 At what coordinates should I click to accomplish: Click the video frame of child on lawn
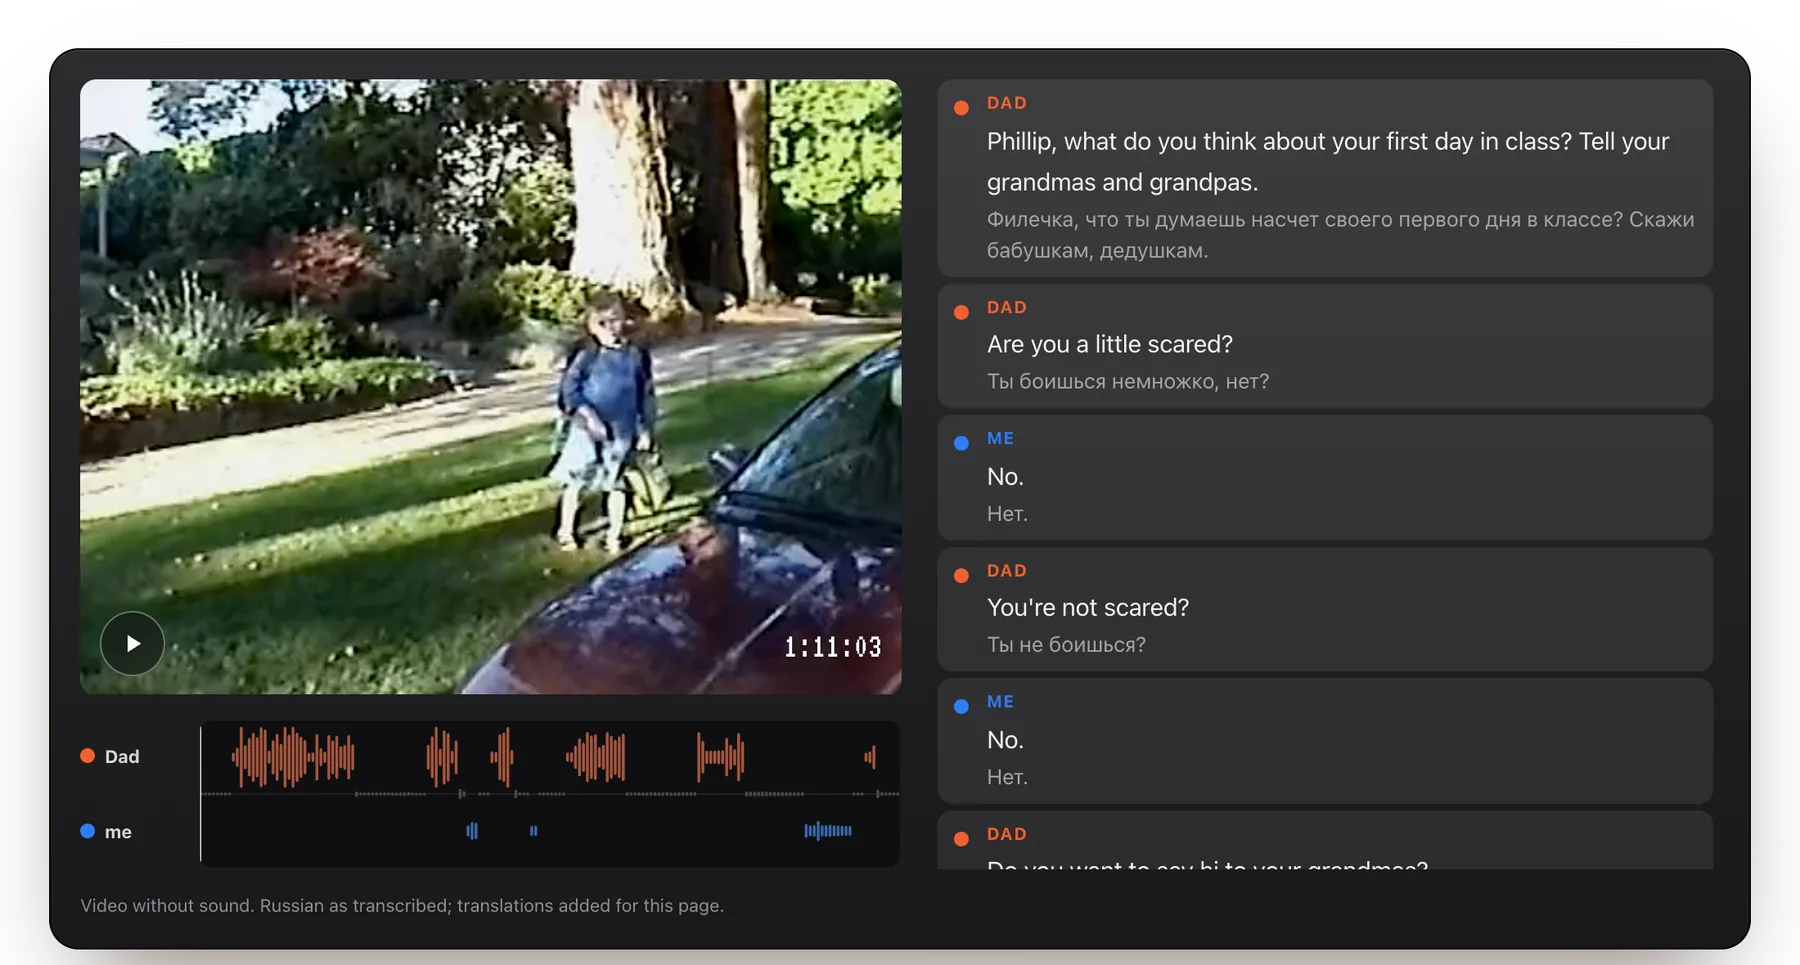click(490, 386)
